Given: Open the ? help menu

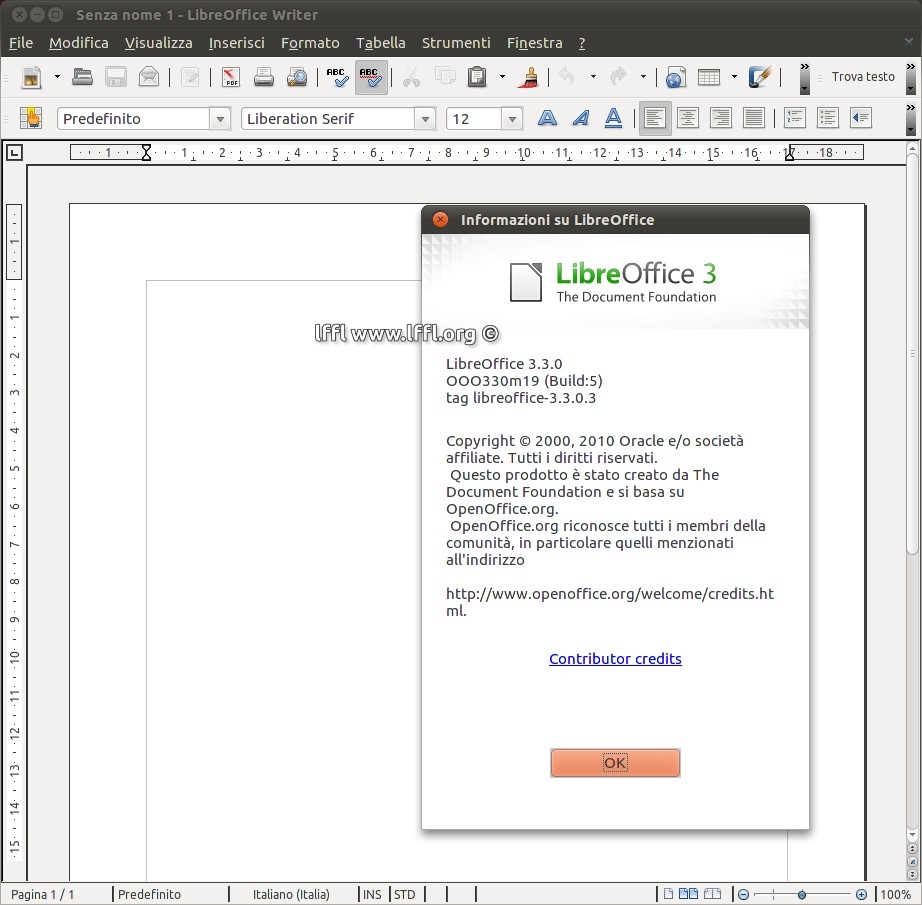Looking at the screenshot, I should pos(582,43).
